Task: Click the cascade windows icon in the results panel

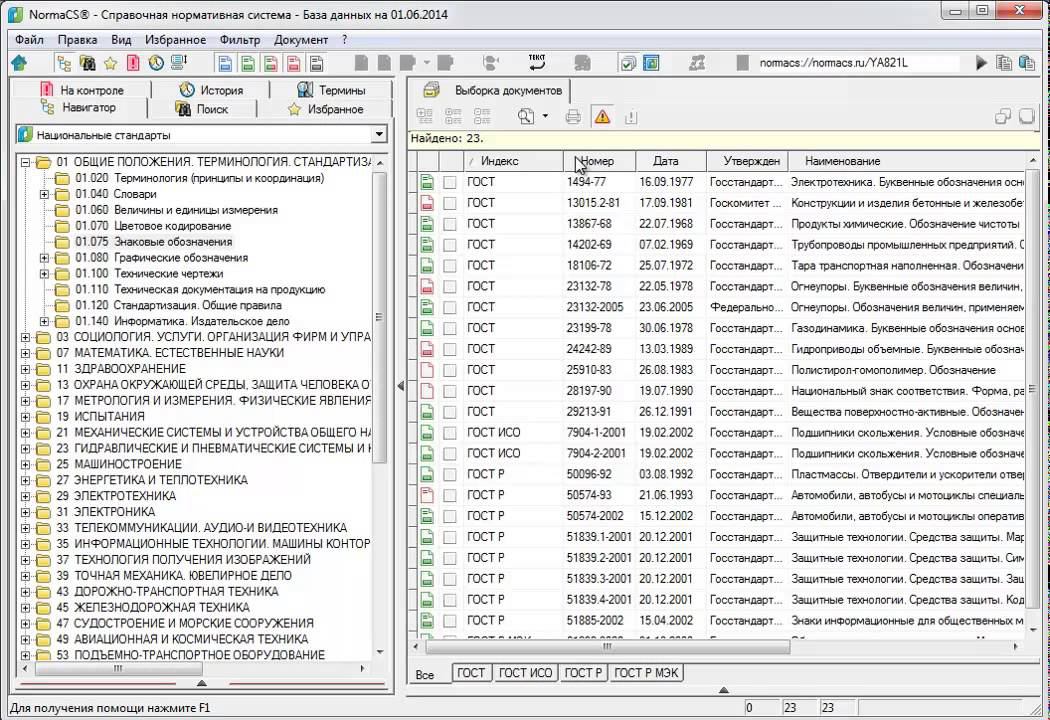Action: (x=1002, y=117)
